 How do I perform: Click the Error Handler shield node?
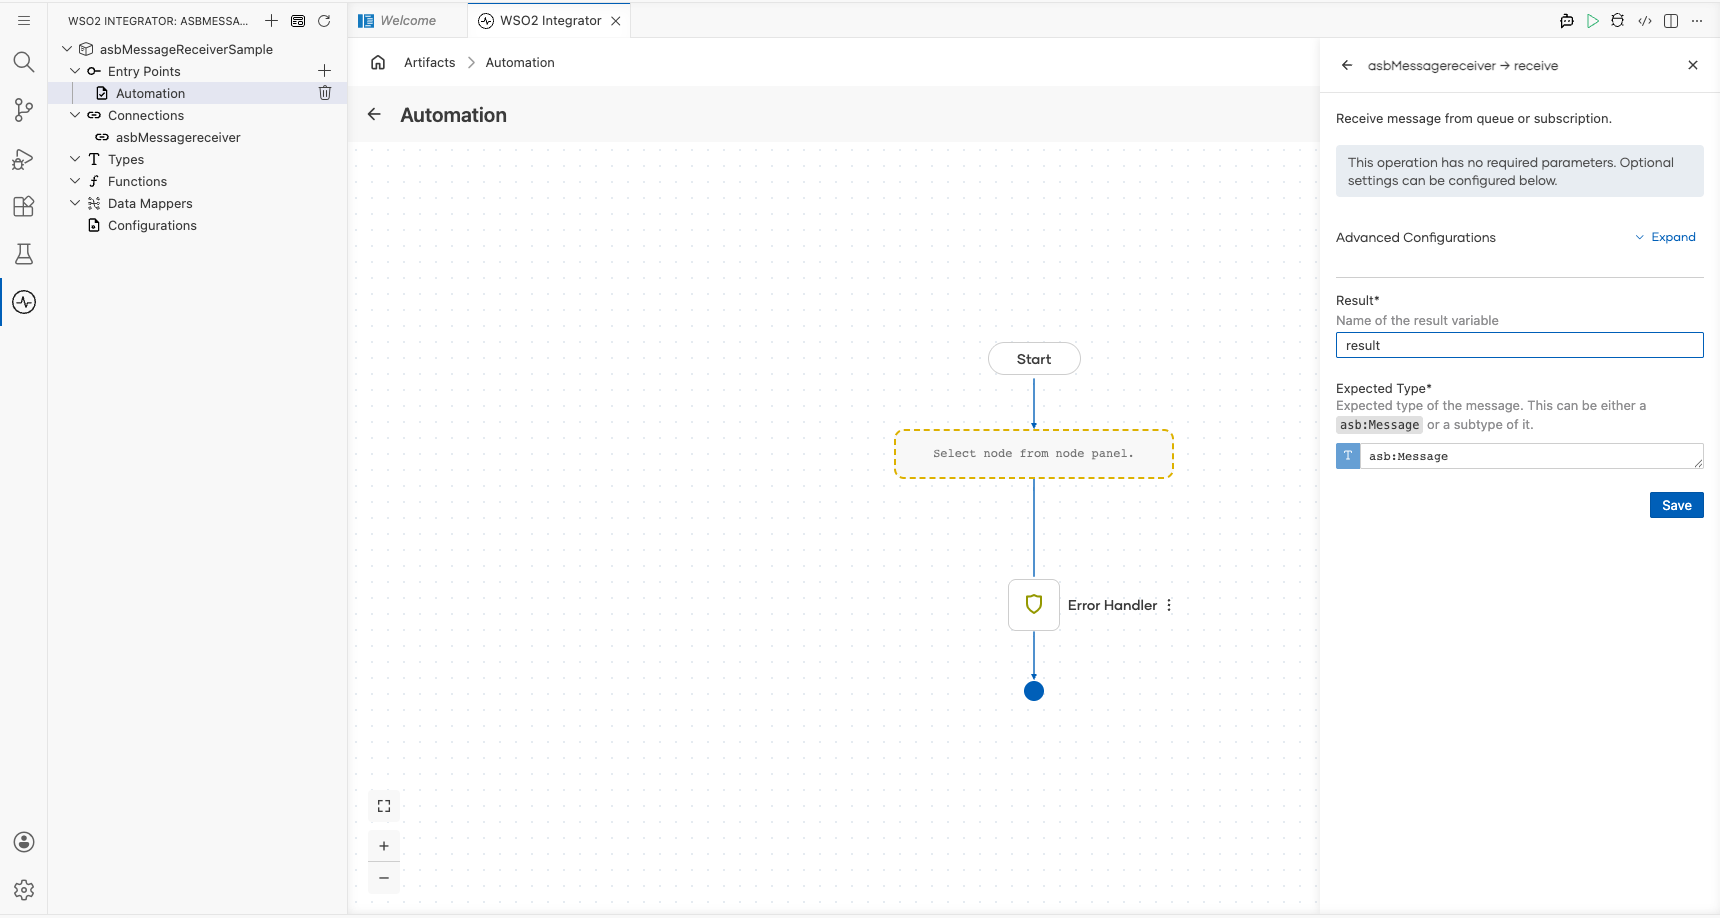pos(1034,605)
